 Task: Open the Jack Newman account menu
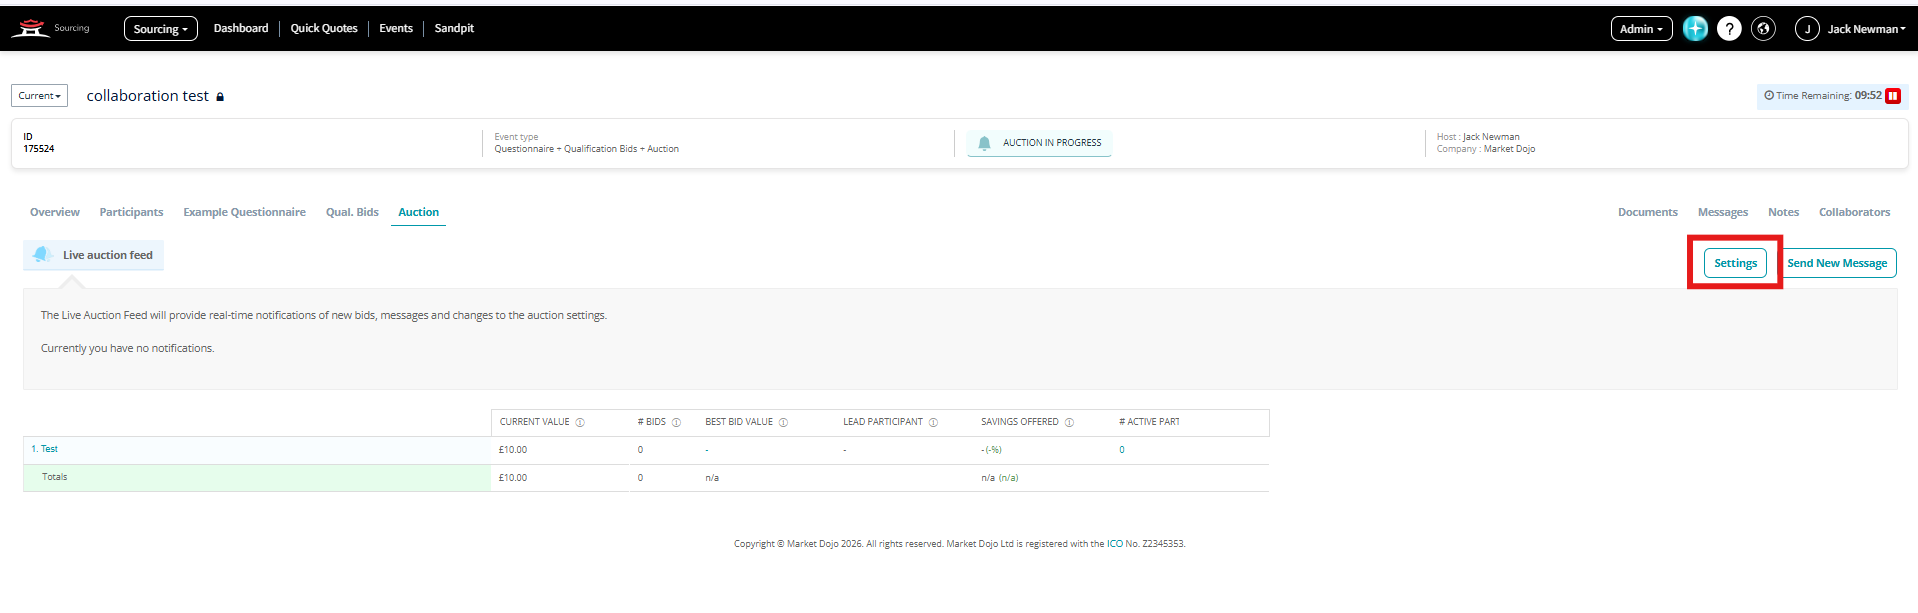pos(1866,29)
